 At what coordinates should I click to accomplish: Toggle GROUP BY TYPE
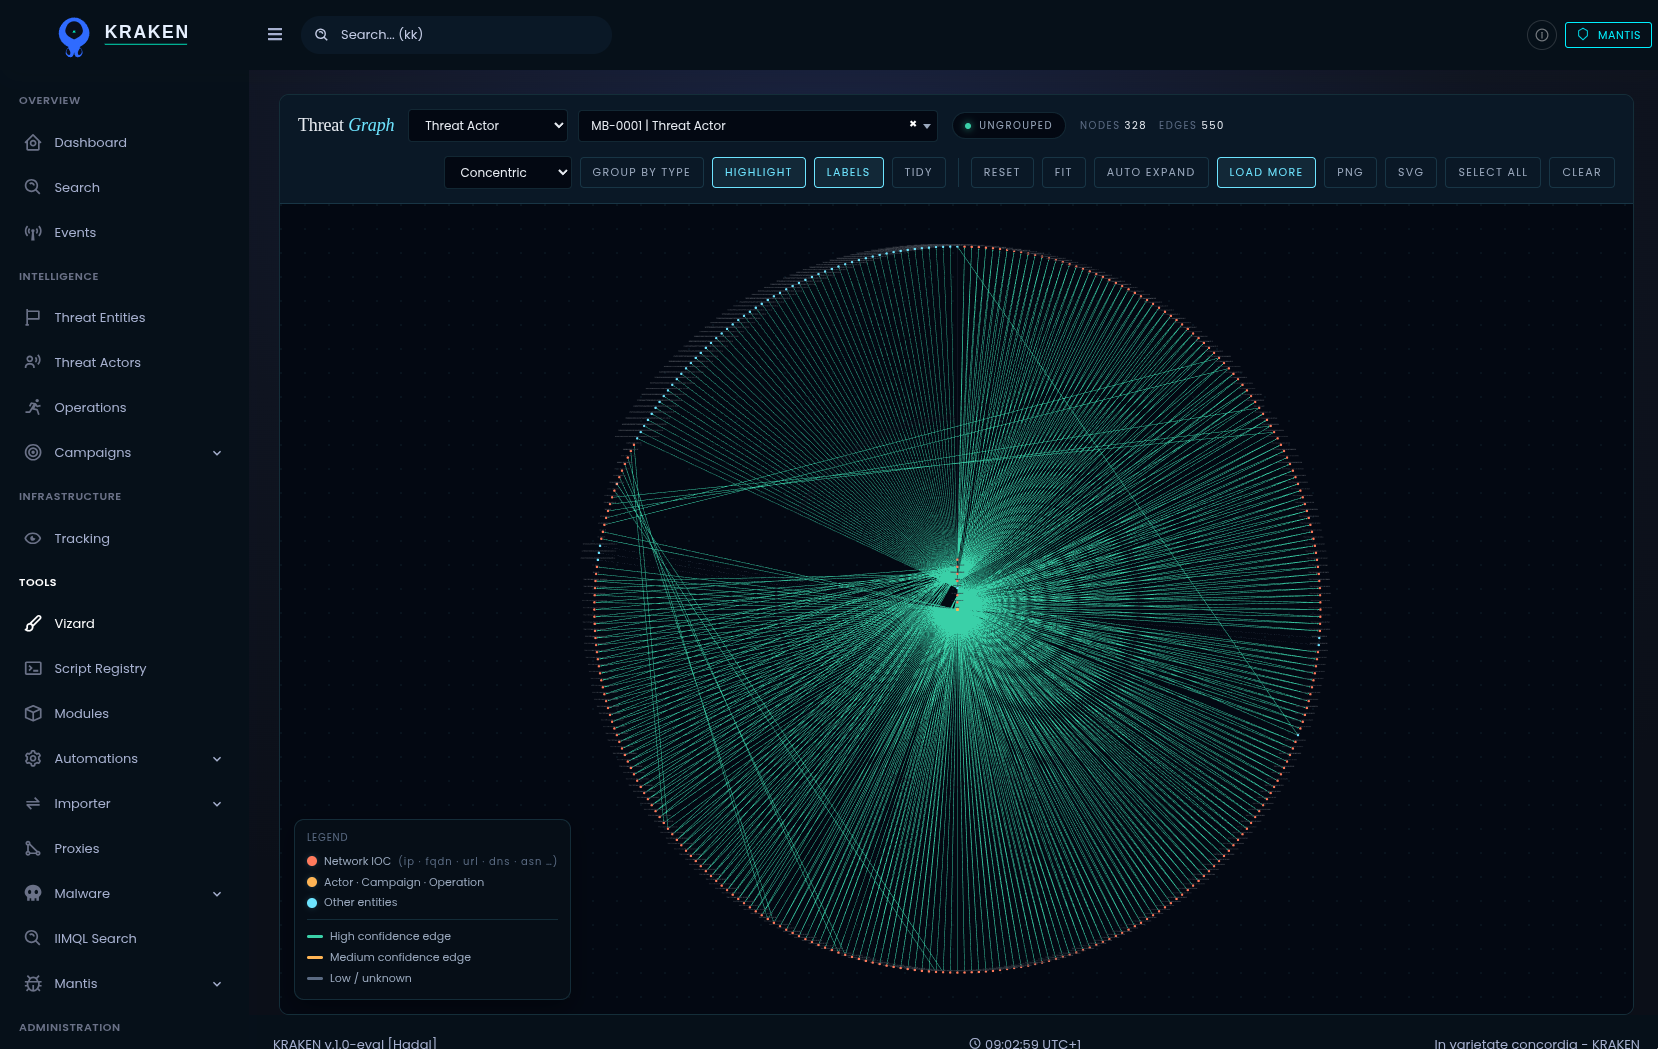[641, 173]
